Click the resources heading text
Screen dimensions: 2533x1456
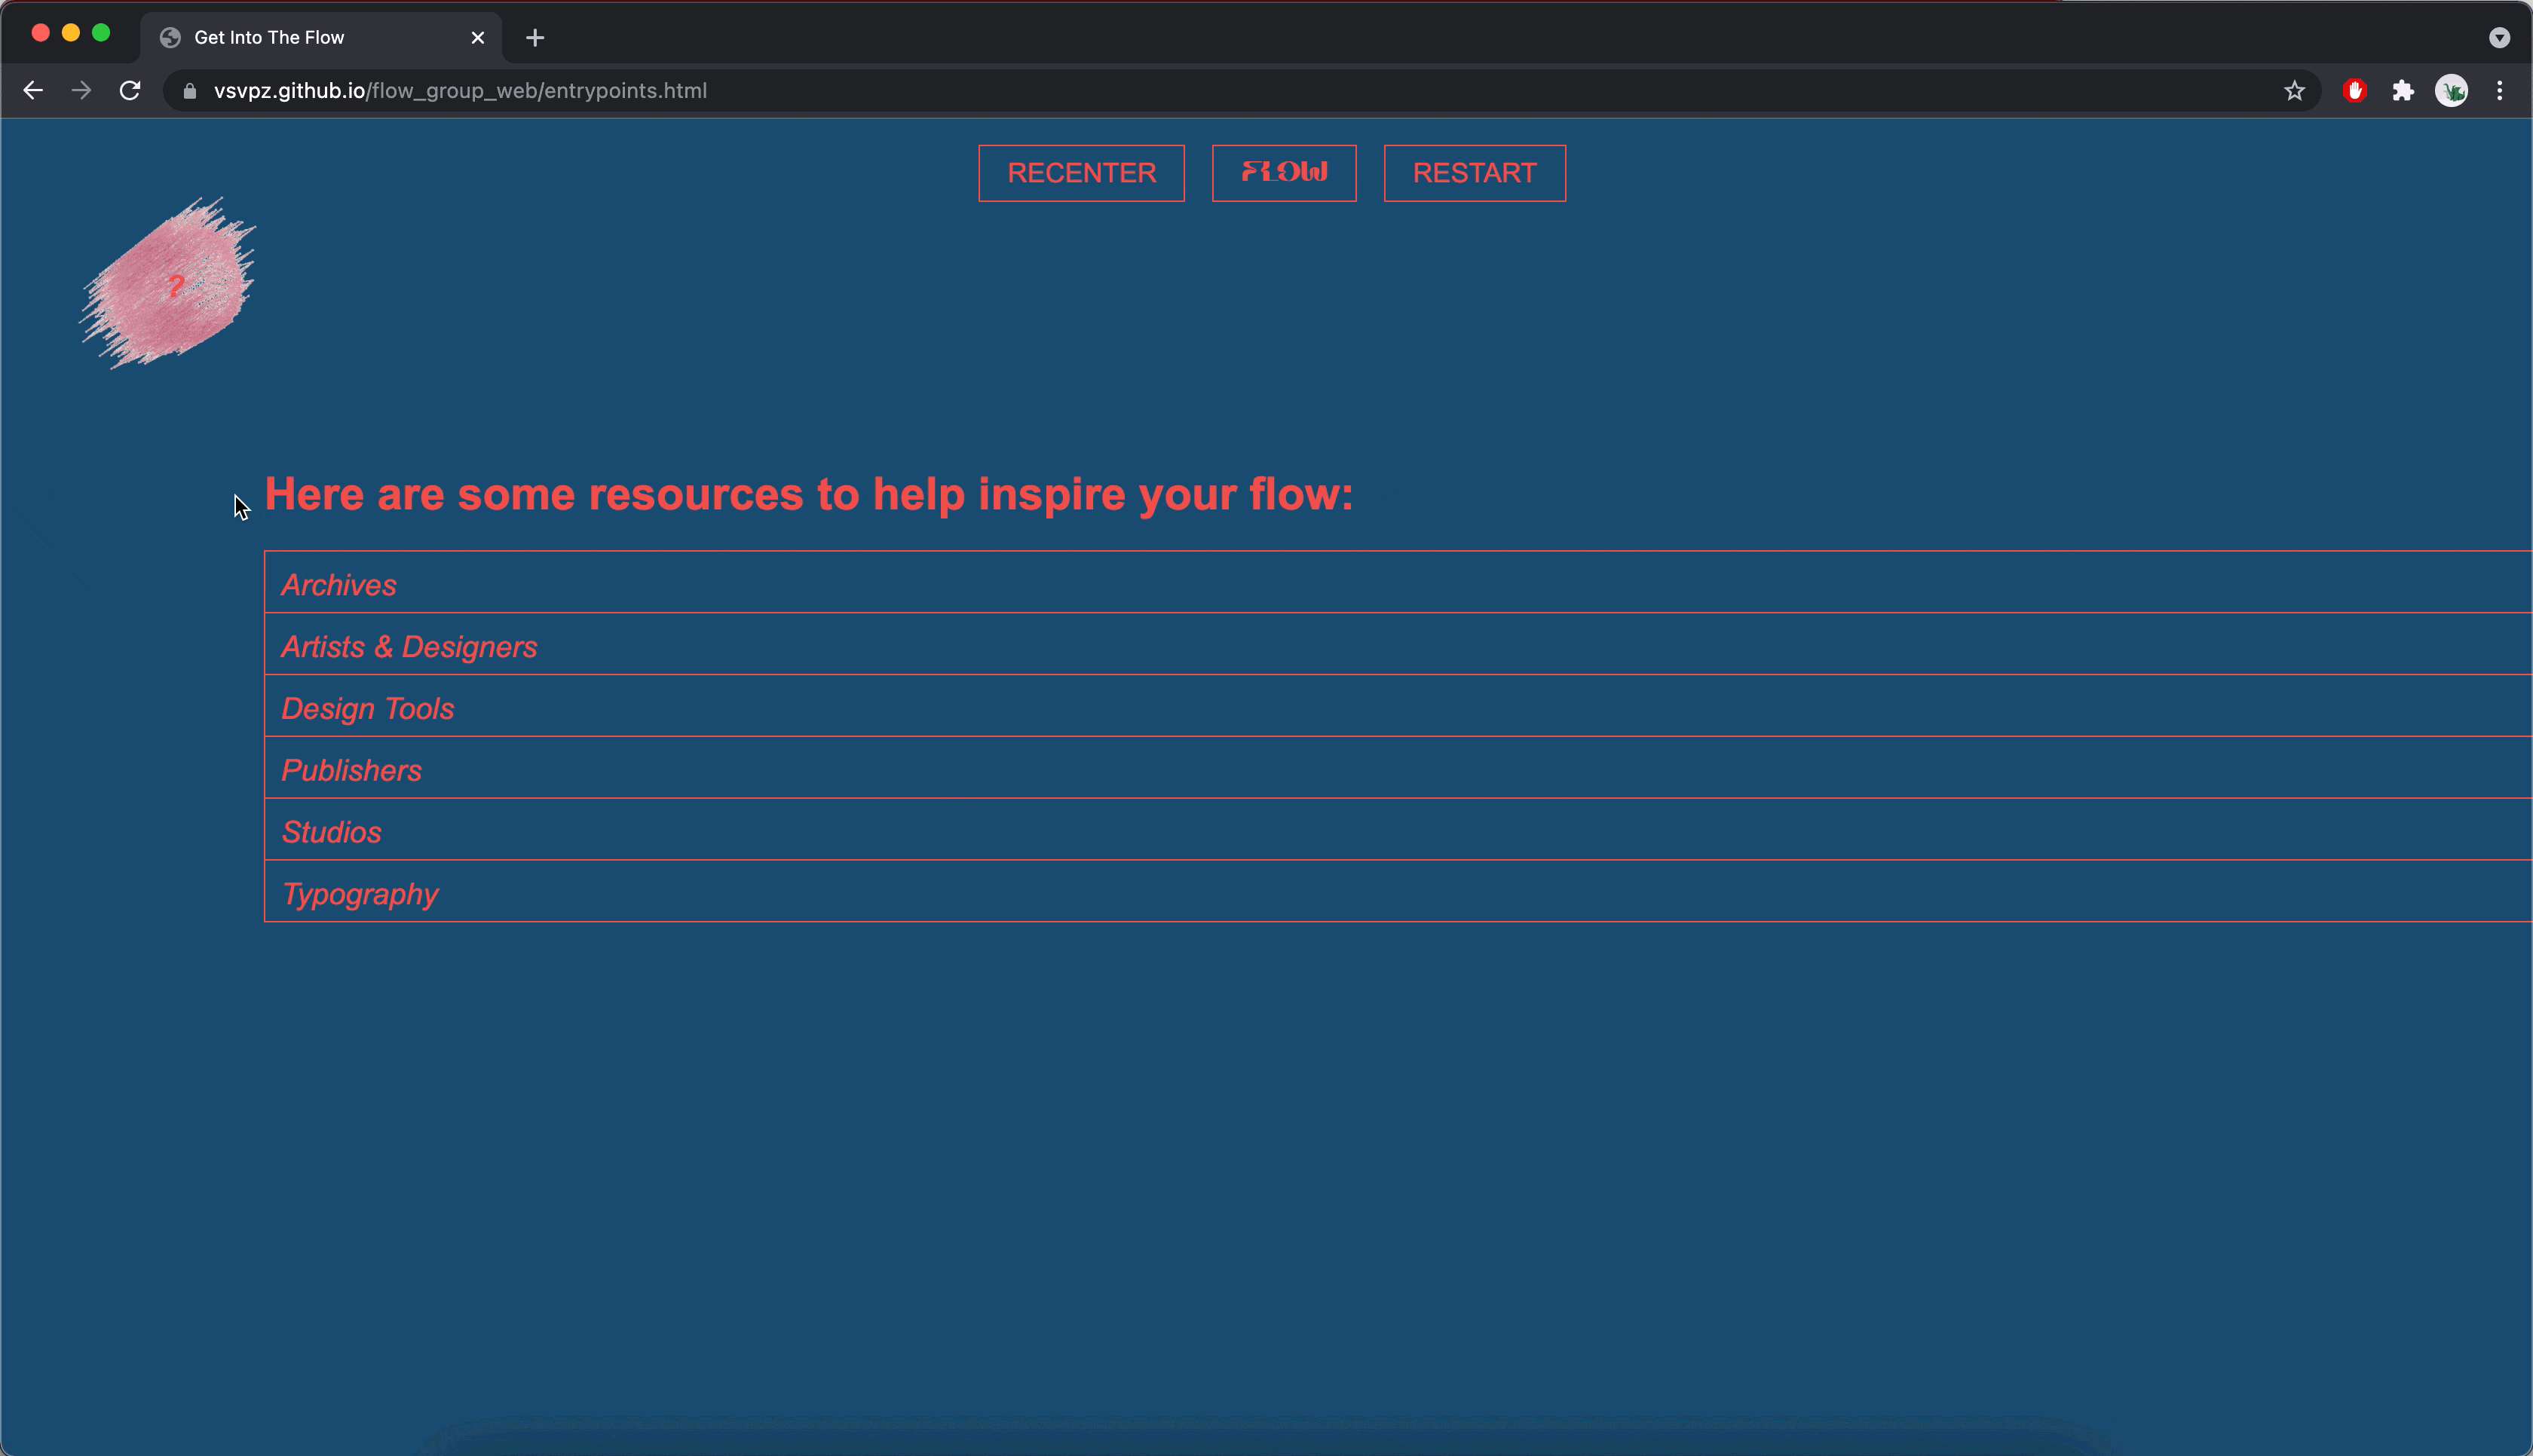click(x=809, y=494)
